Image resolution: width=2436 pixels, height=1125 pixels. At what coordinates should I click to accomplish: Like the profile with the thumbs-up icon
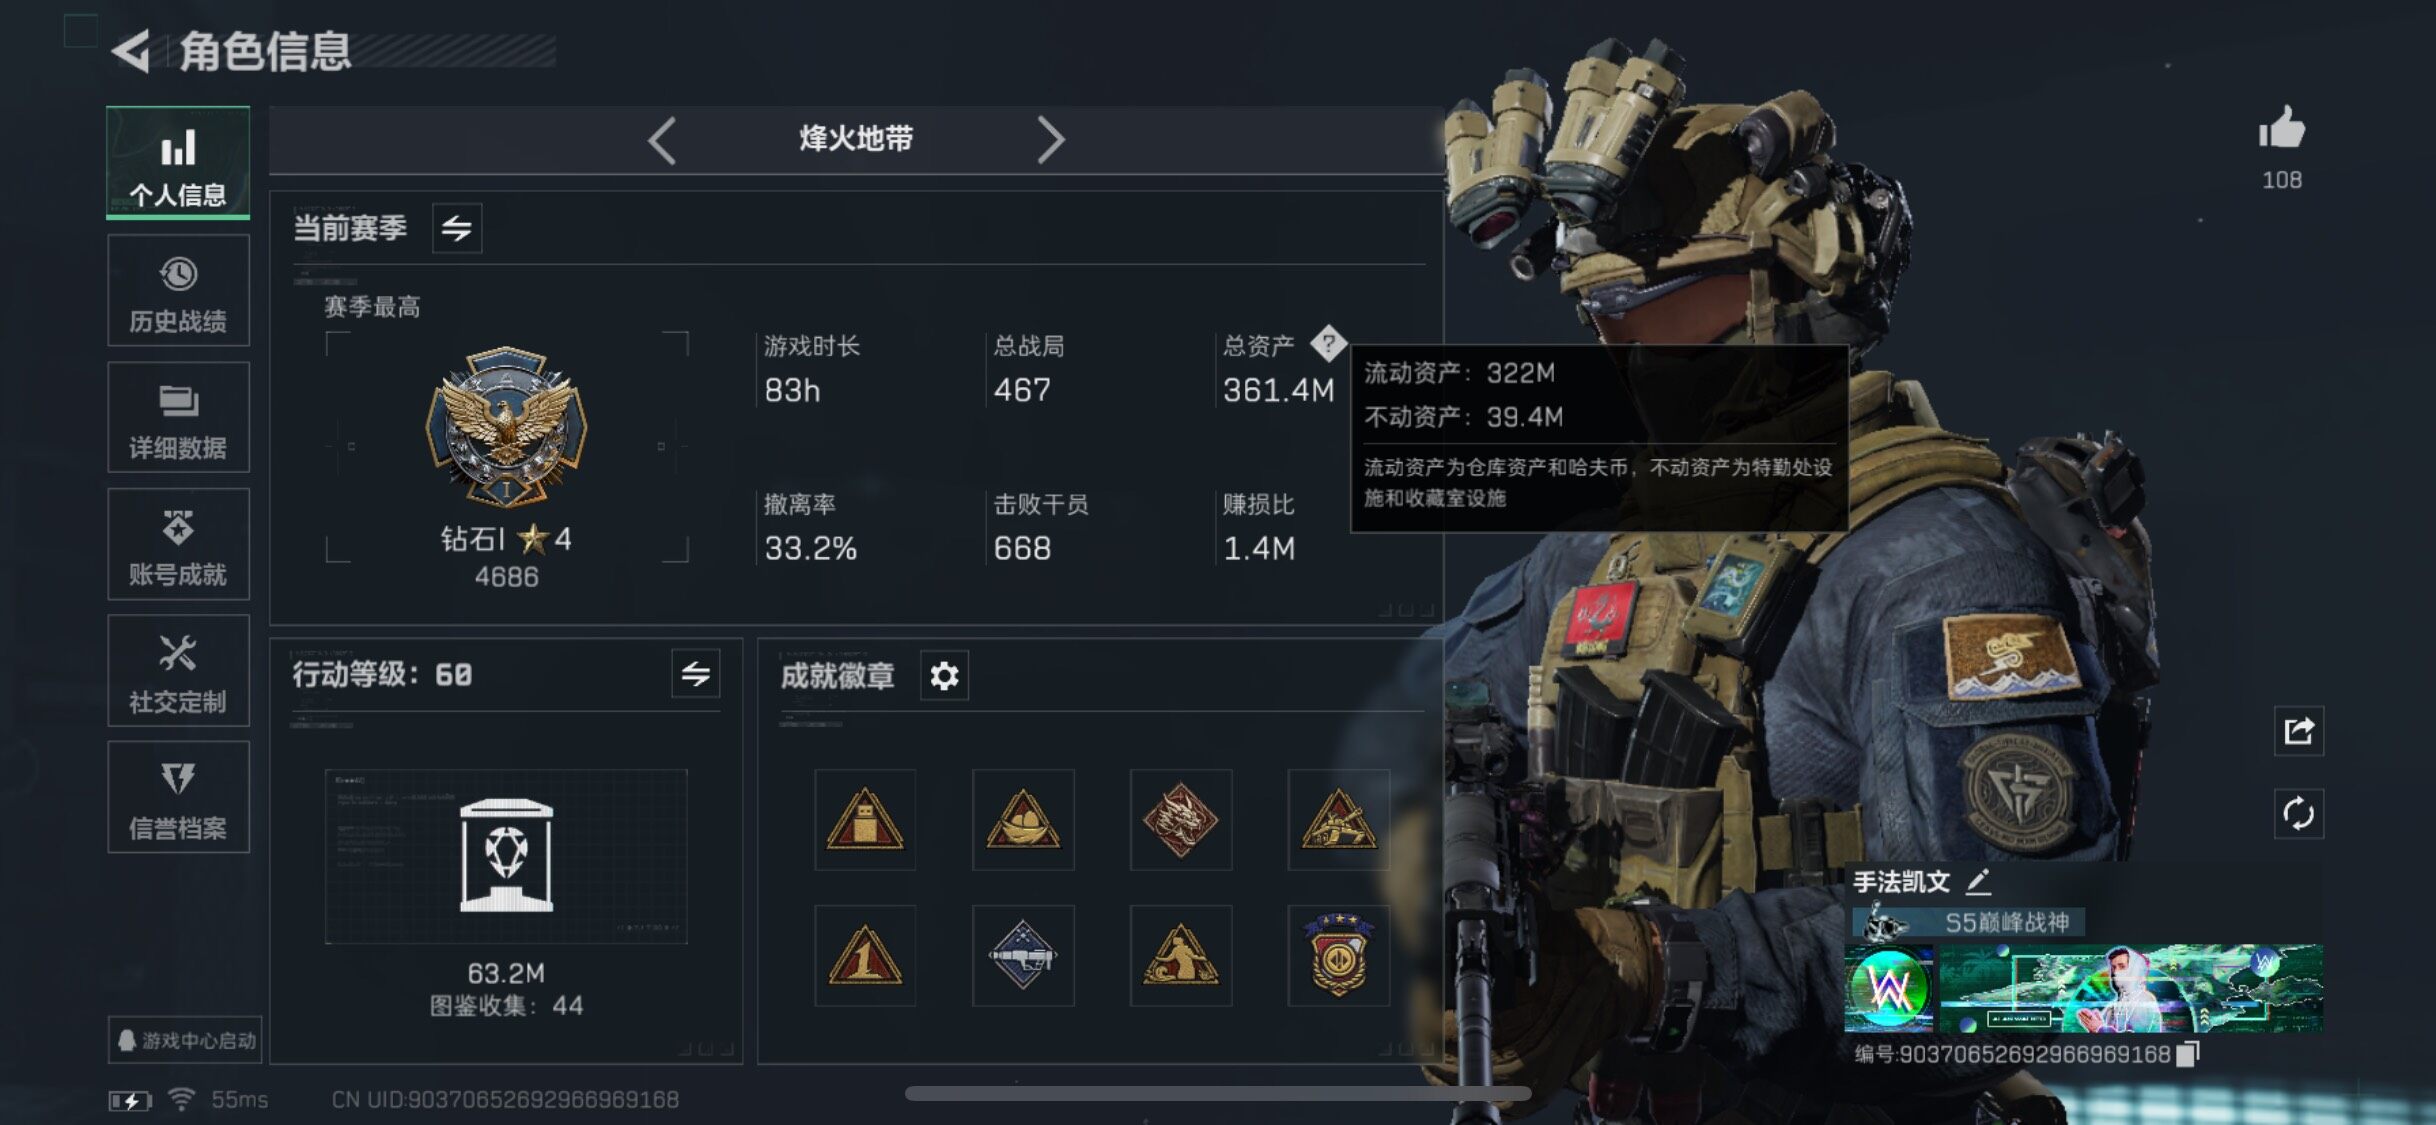point(2282,130)
